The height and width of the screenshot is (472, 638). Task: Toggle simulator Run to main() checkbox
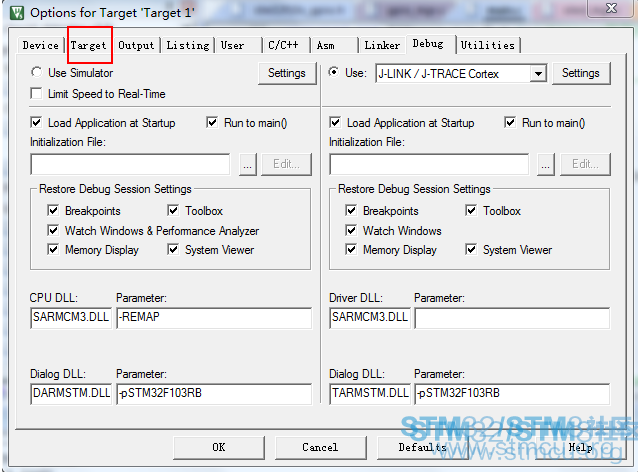click(212, 122)
